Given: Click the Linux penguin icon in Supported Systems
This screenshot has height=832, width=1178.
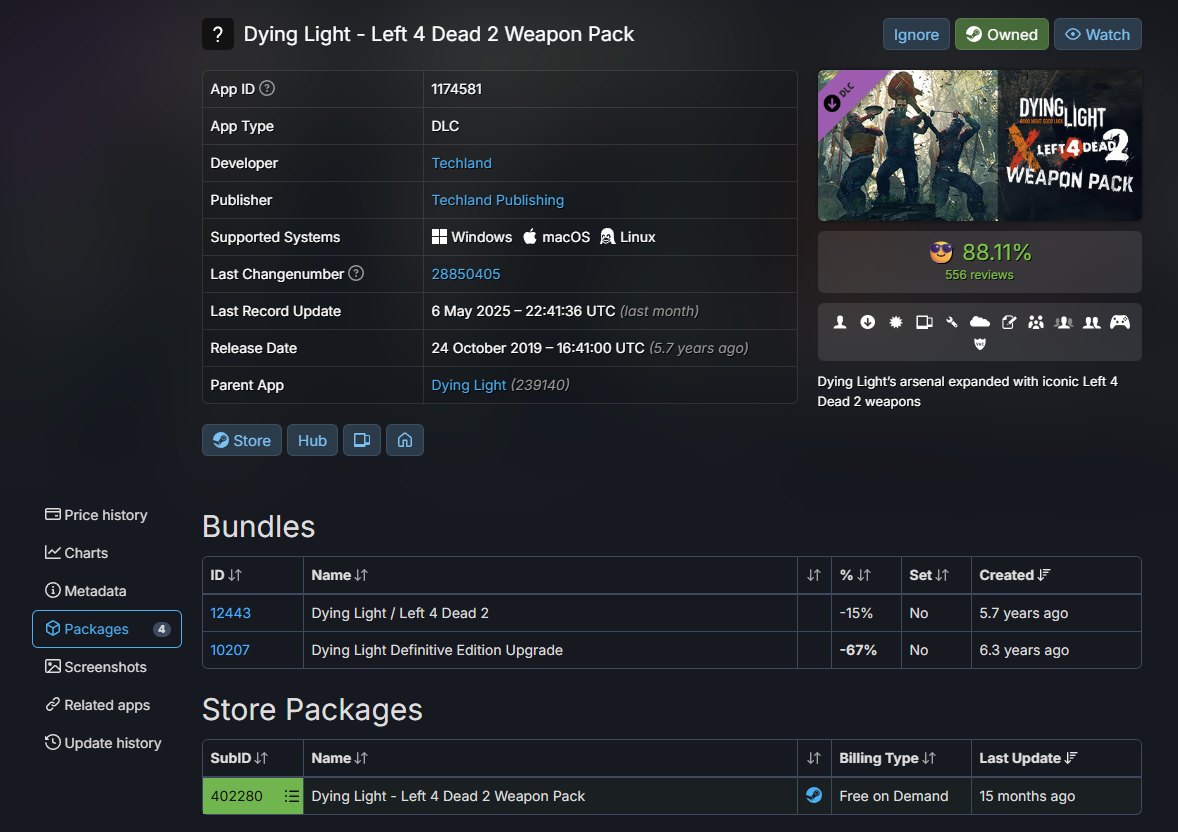Looking at the screenshot, I should pos(607,237).
